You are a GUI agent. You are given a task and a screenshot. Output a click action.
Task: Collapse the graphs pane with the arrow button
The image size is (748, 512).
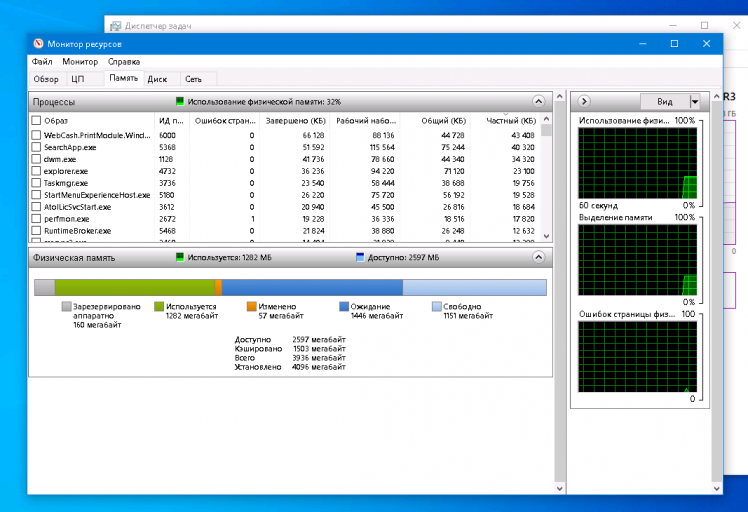point(584,101)
